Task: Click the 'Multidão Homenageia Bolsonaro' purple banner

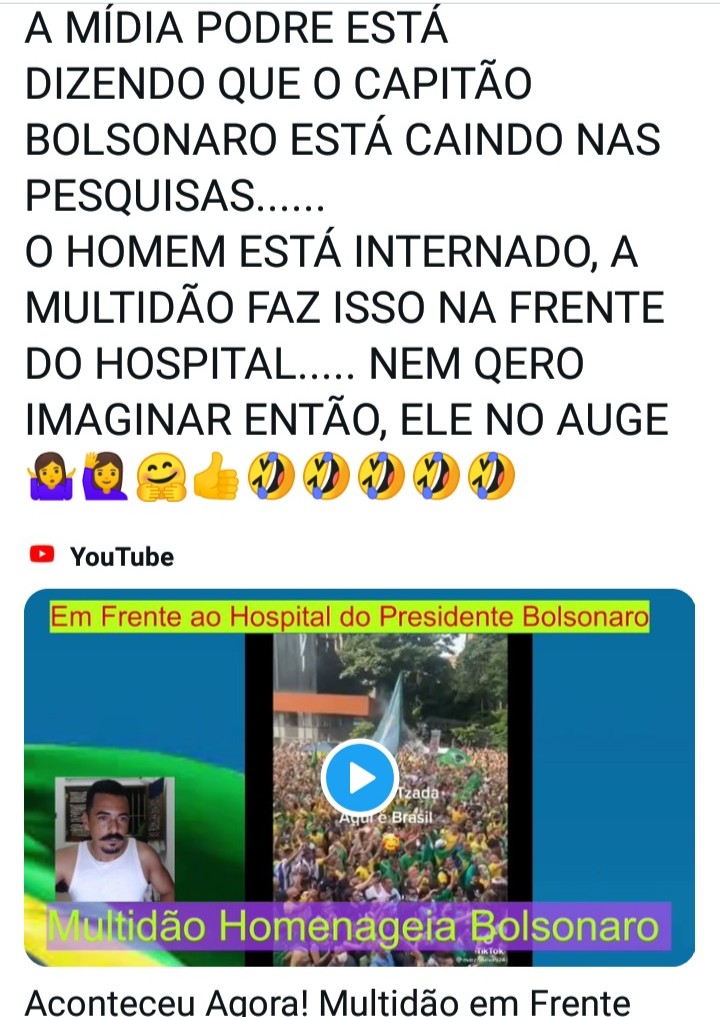Action: pyautogui.click(x=359, y=927)
